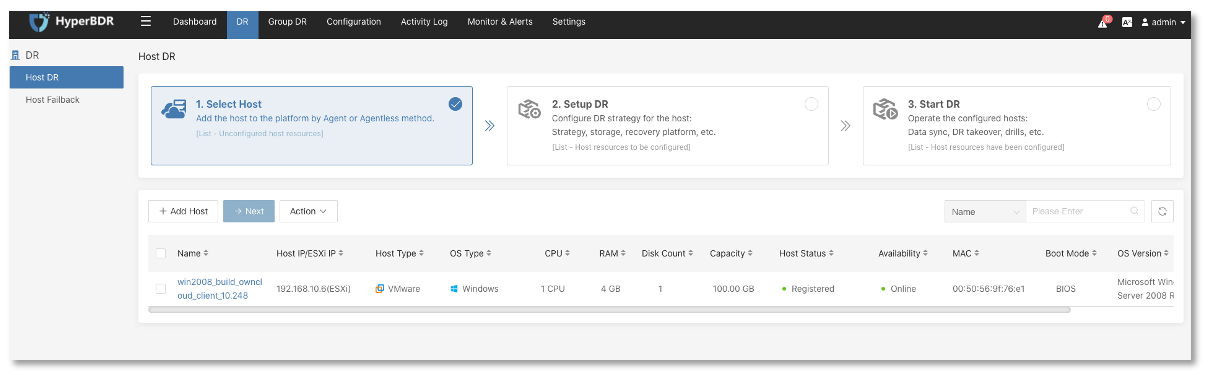Click the 1. Select Host step title

229,104
